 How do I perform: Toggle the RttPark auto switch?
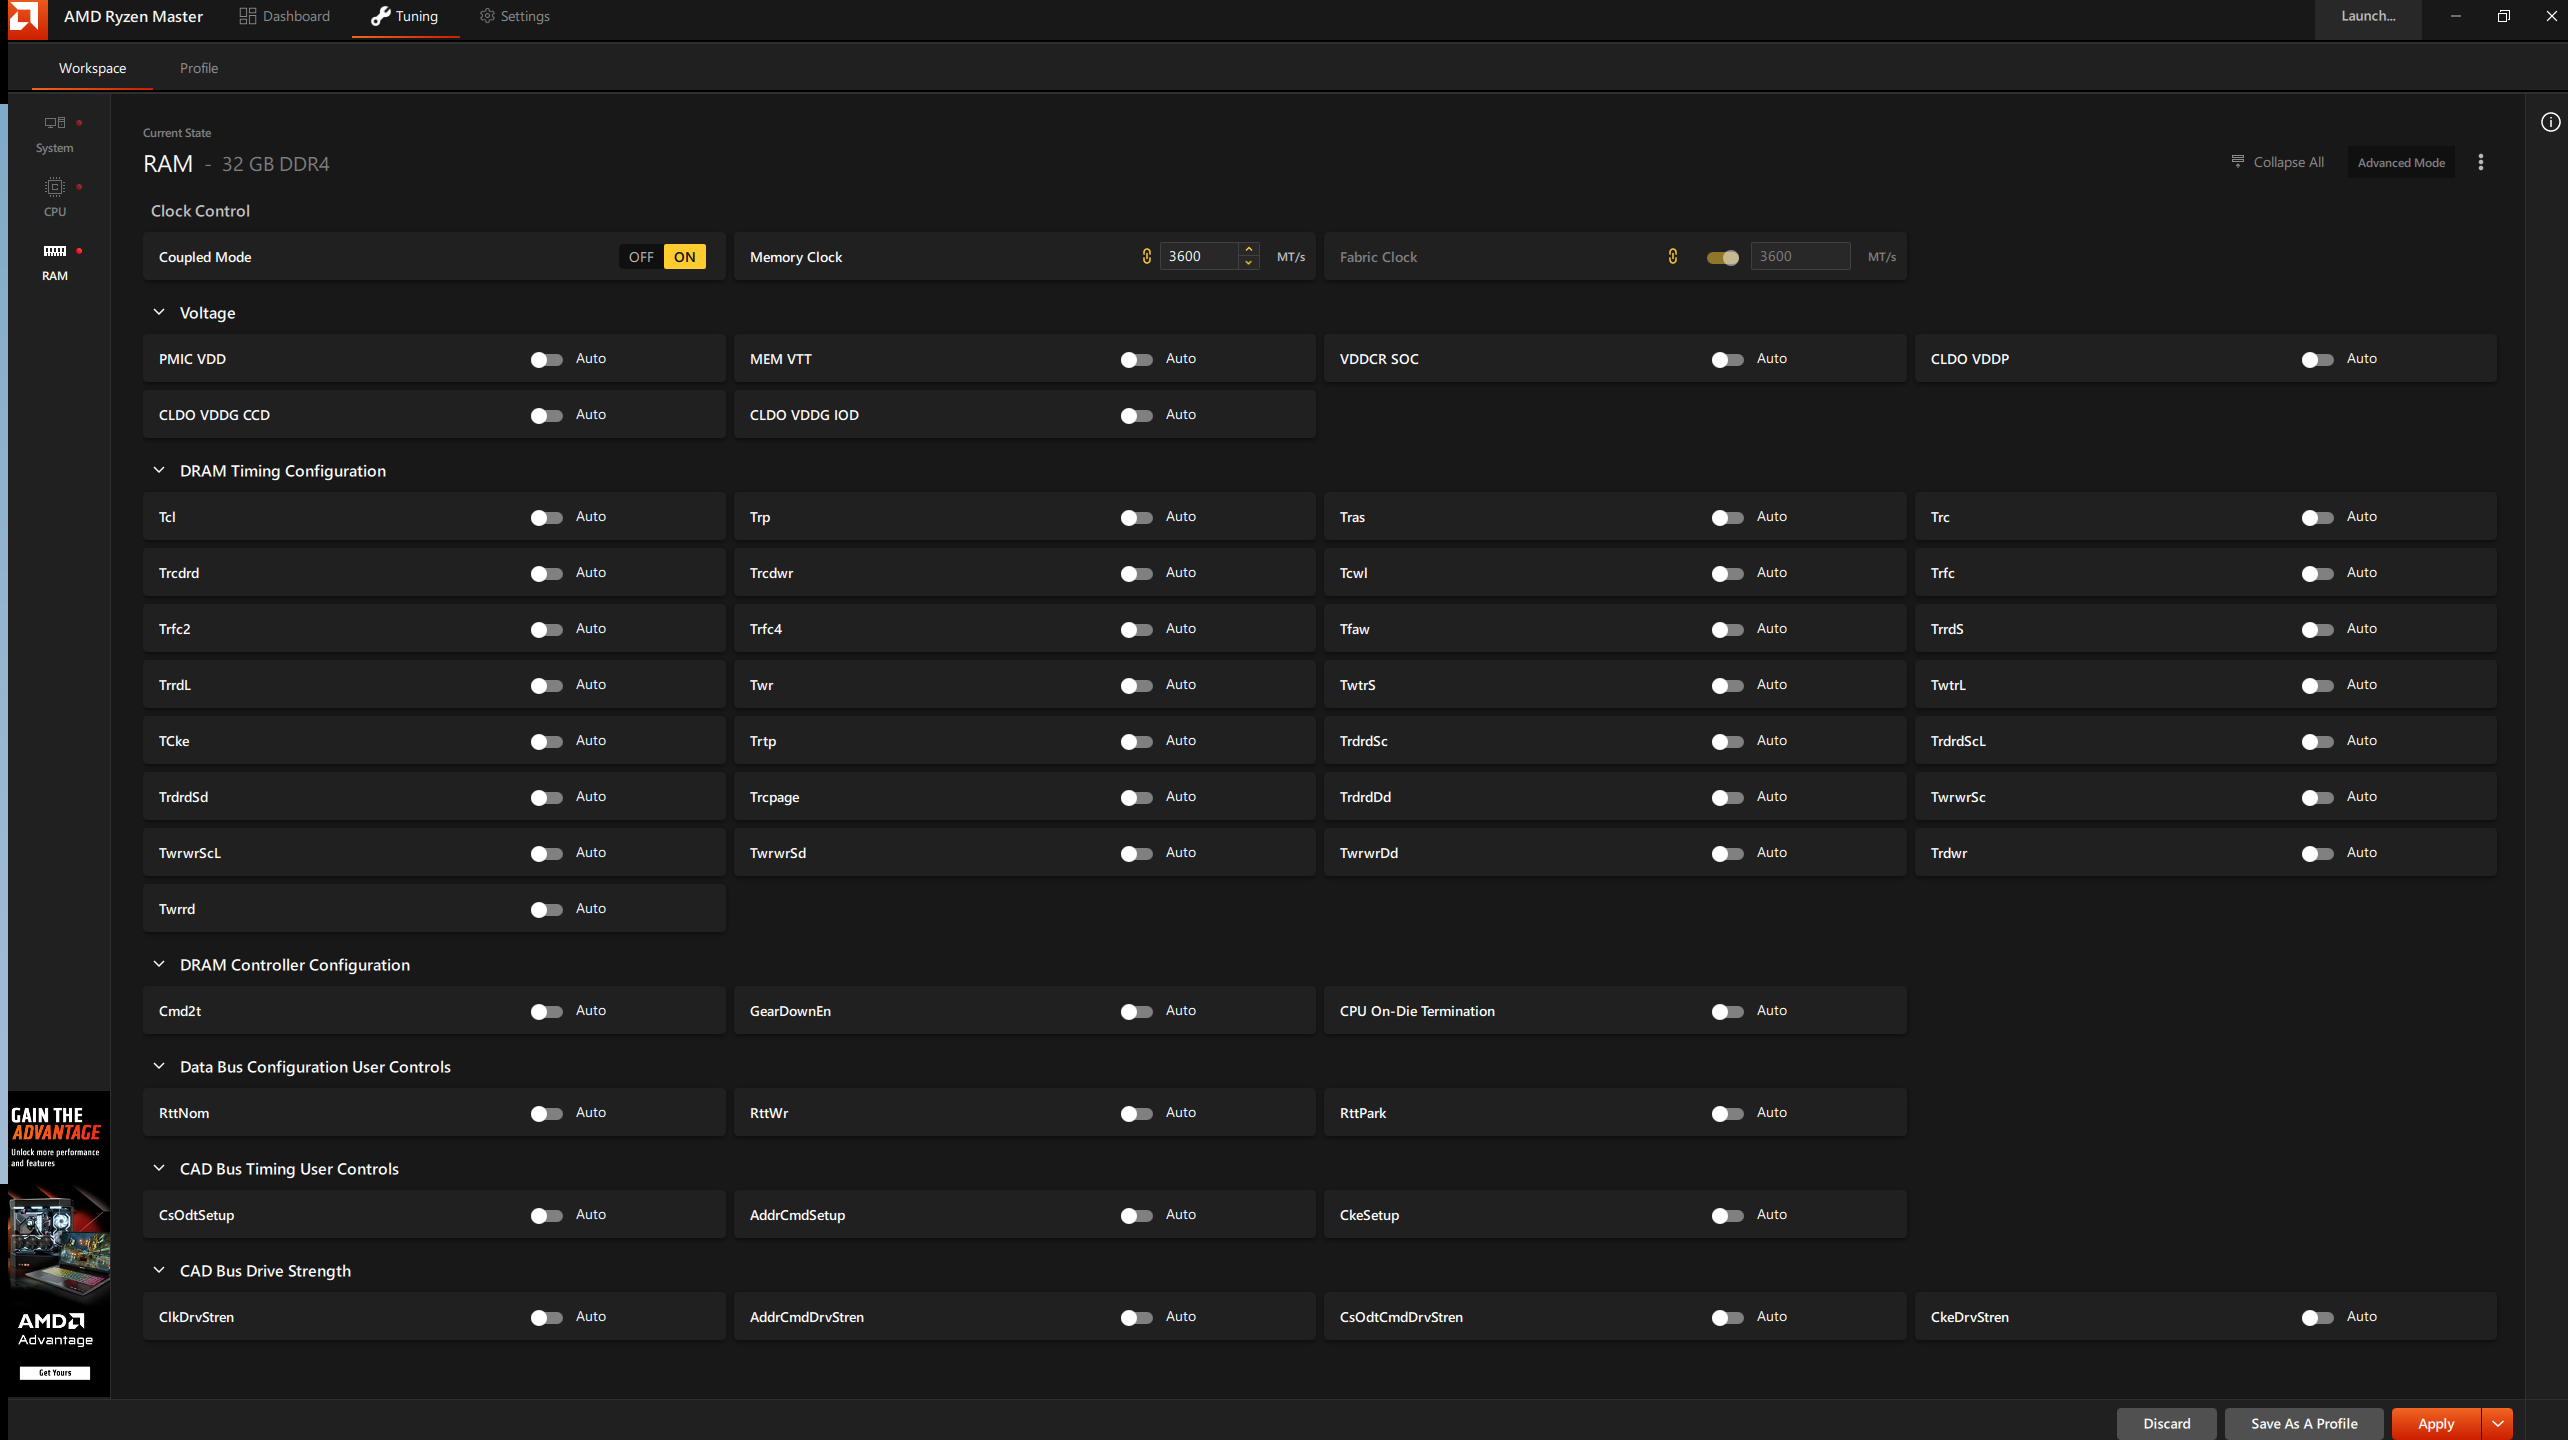(1727, 1113)
